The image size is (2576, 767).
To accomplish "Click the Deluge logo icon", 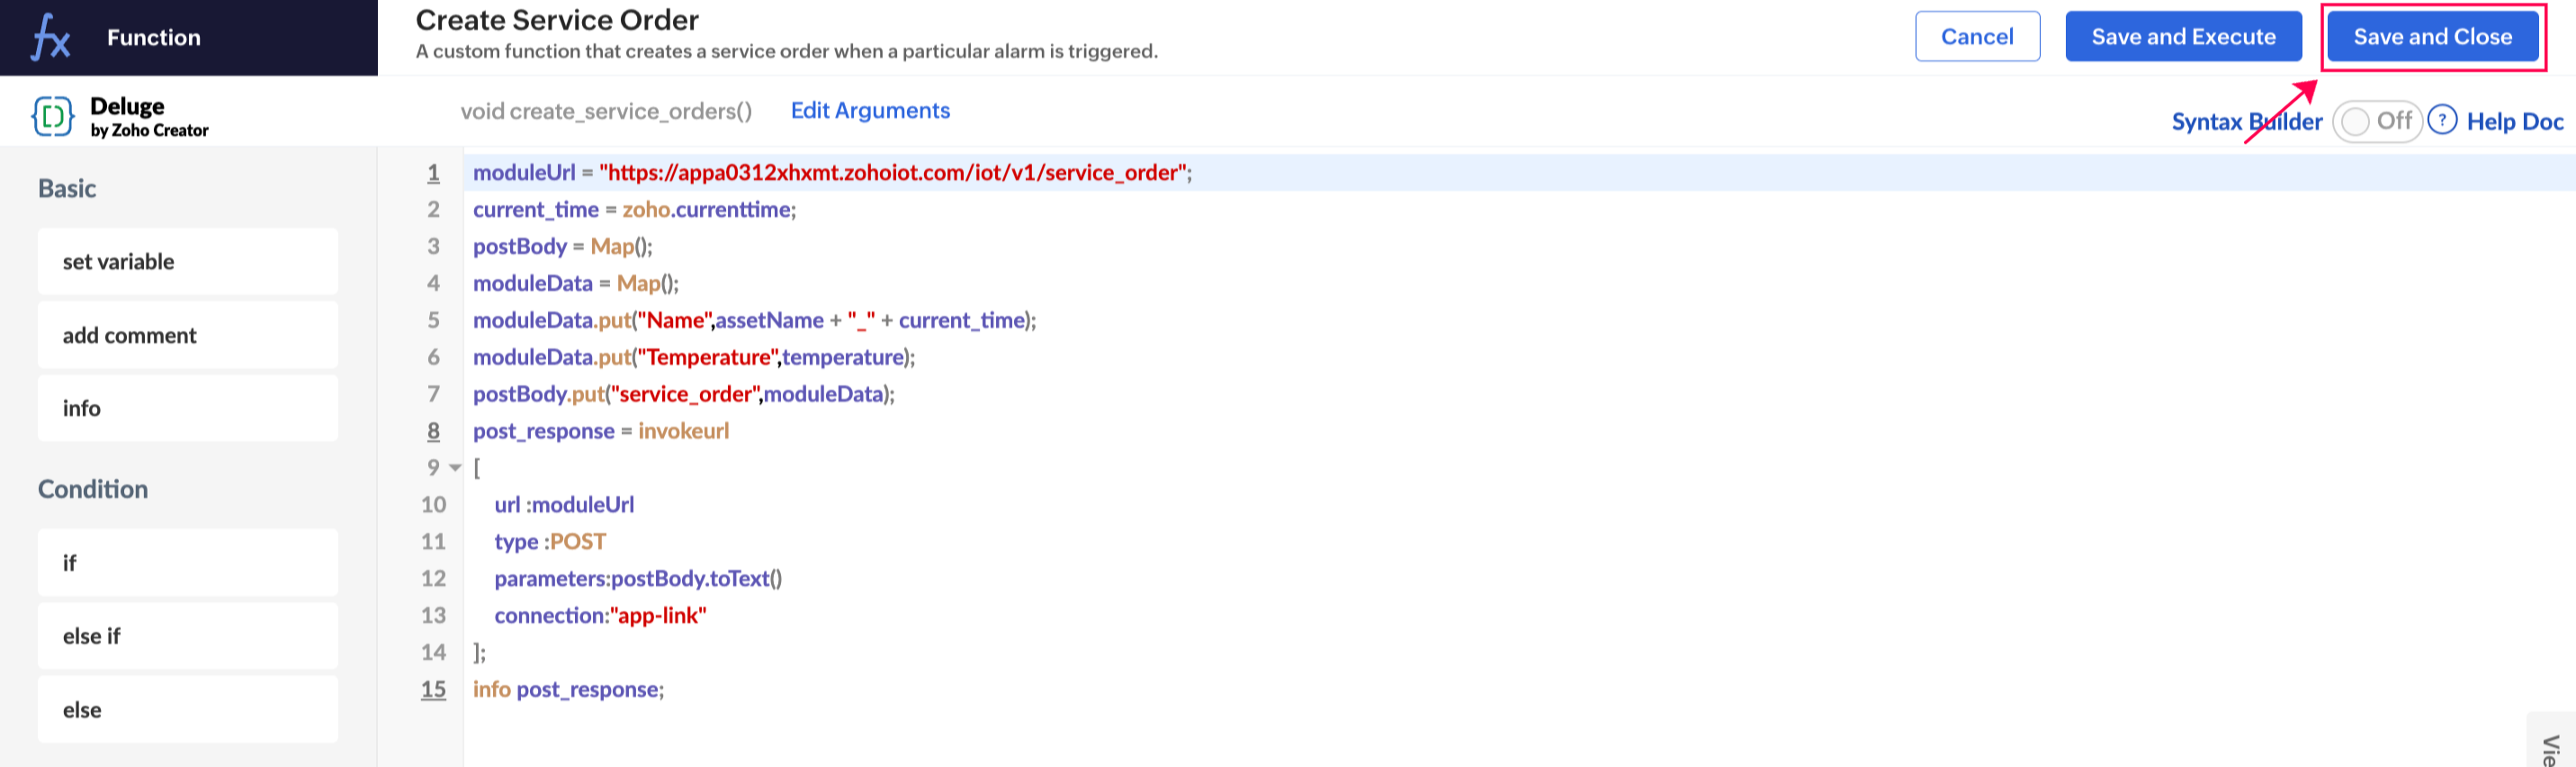I will [x=52, y=116].
